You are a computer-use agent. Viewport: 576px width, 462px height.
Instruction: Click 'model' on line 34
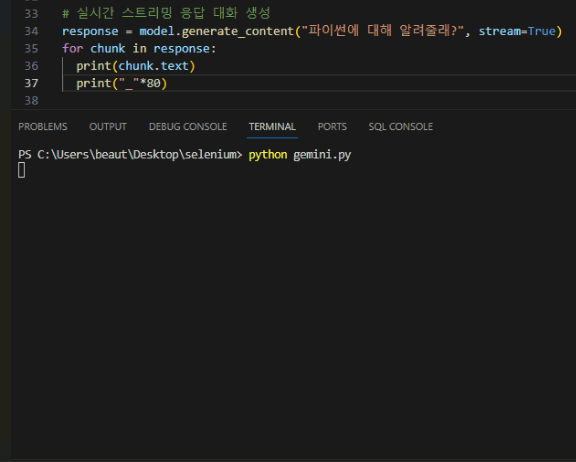157,31
